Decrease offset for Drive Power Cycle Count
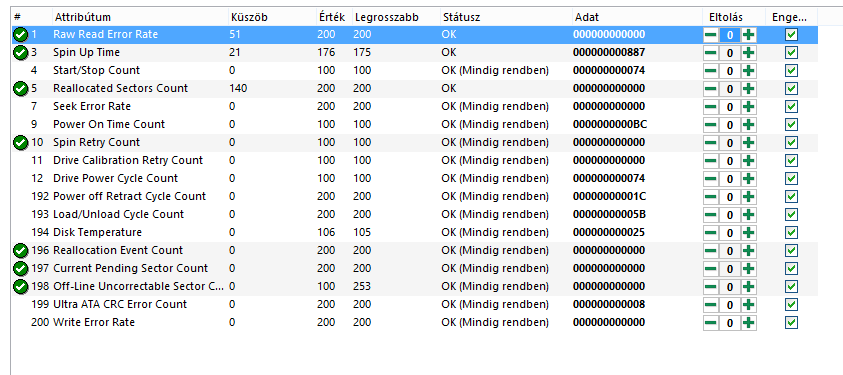This screenshot has width=843, height=375. pos(711,179)
